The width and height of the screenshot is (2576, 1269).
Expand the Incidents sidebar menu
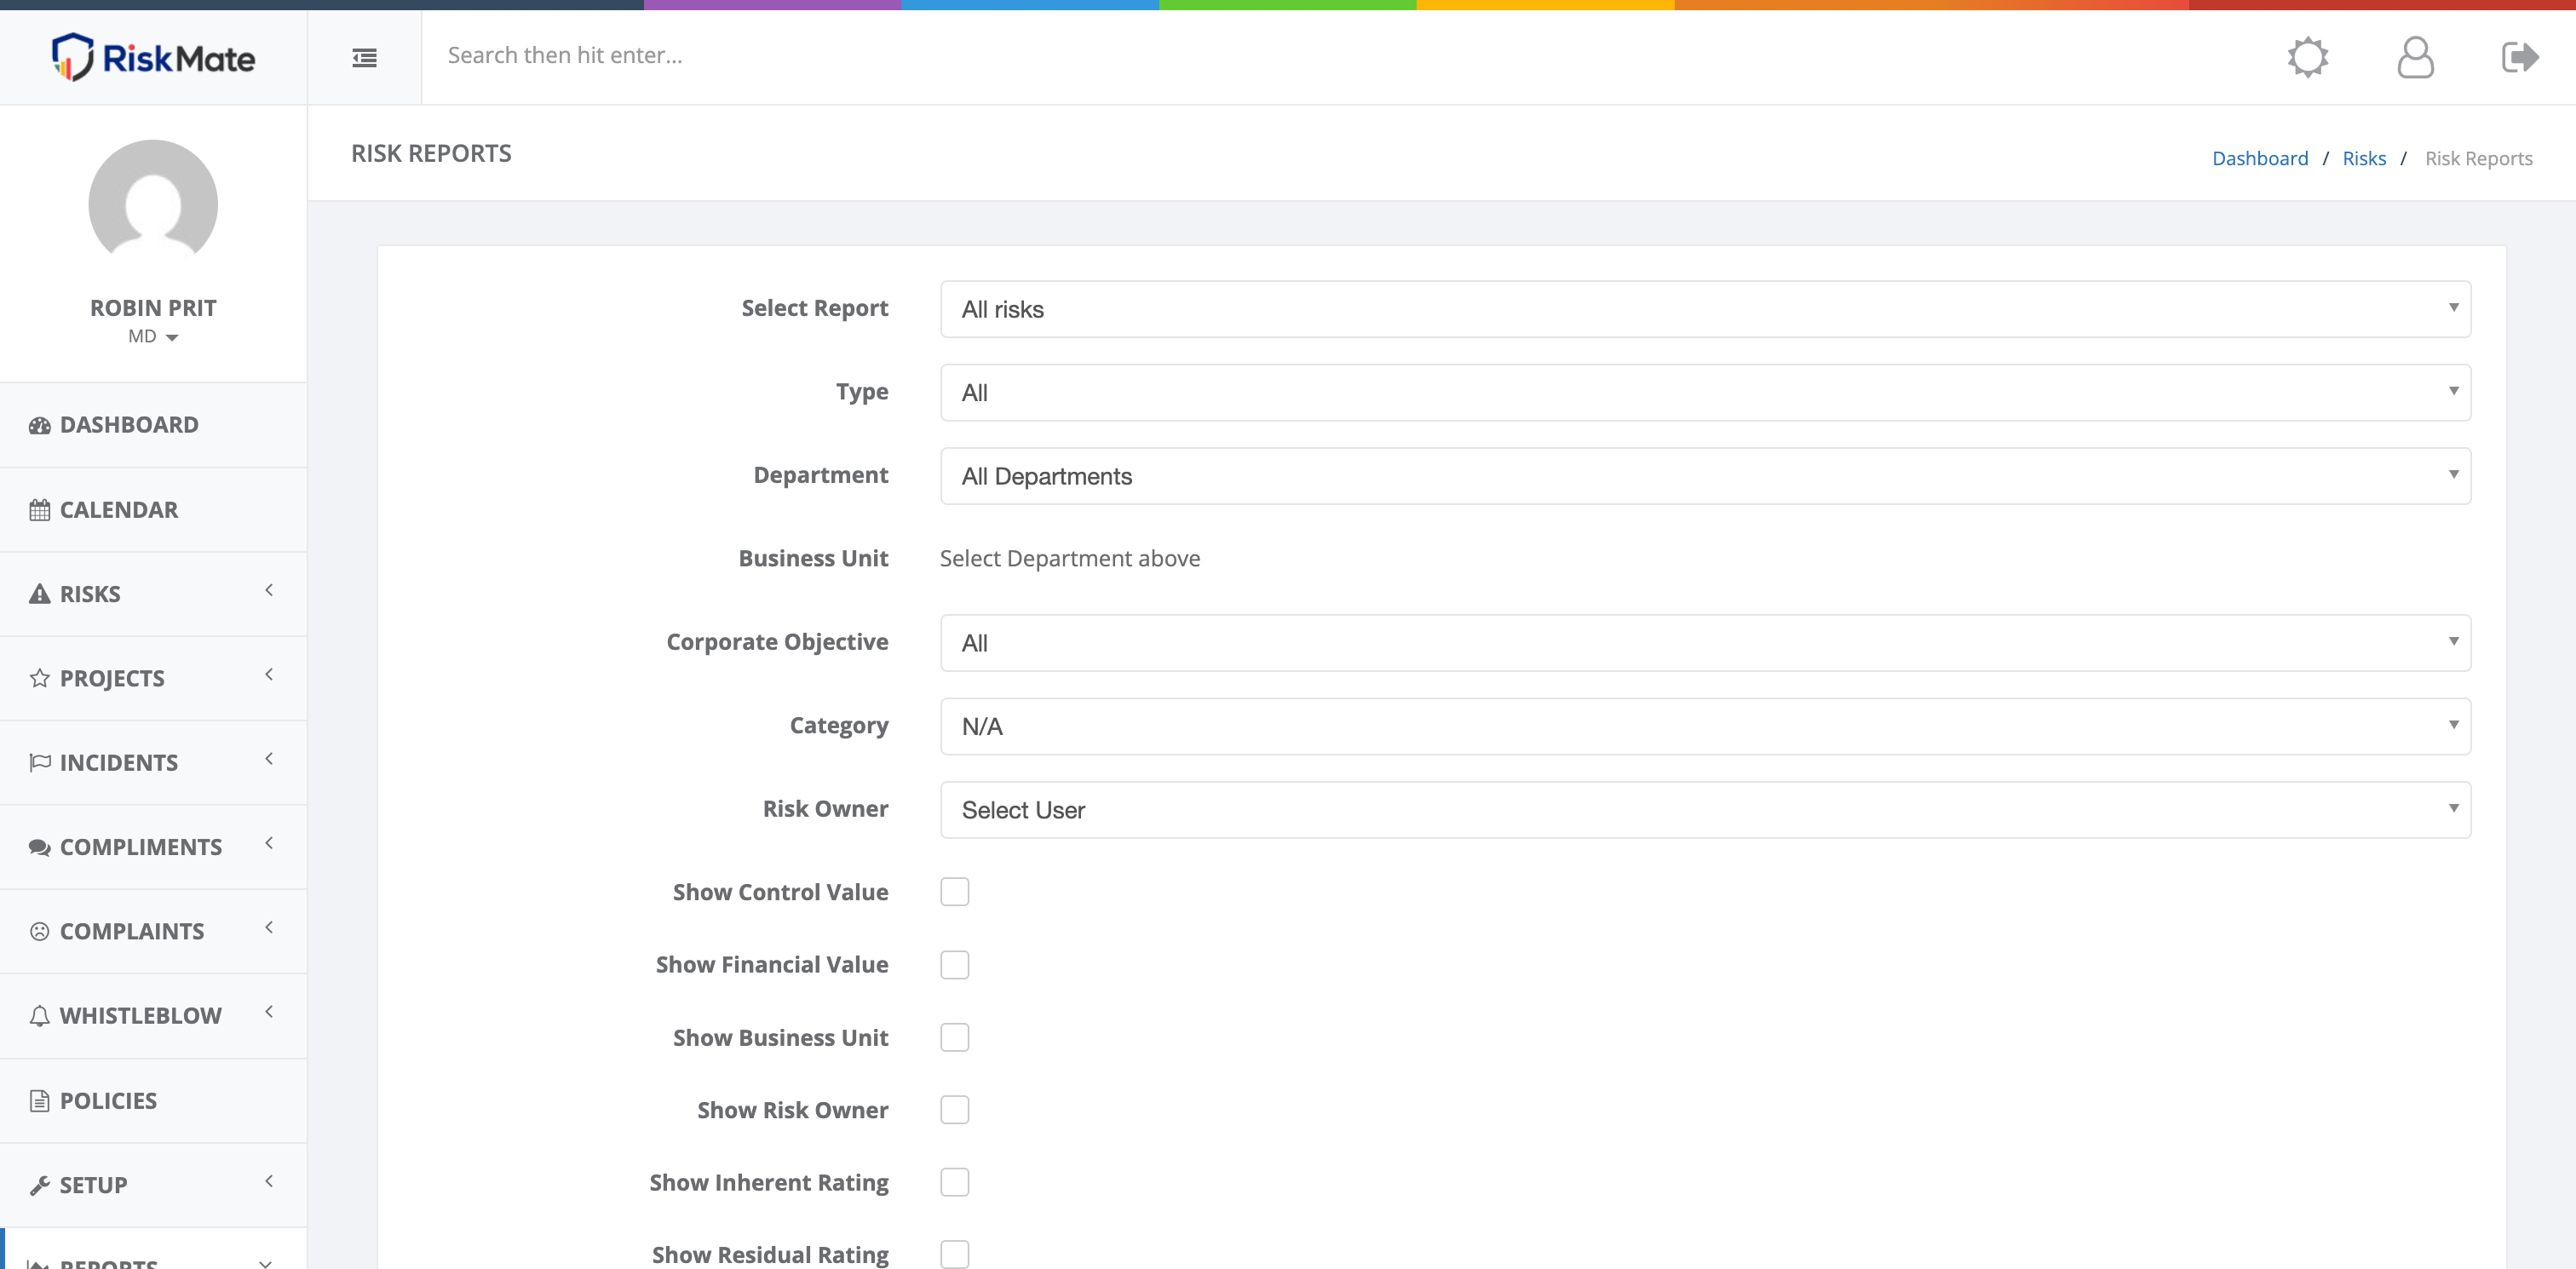pos(153,763)
